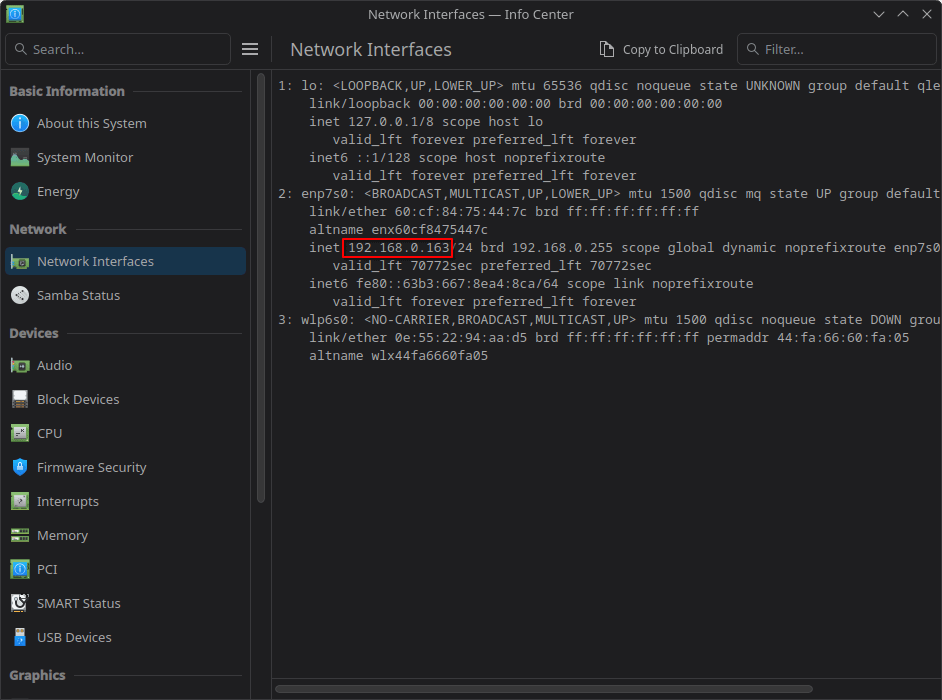The image size is (942, 700).
Task: Show Firmware Security page
Action: coord(126,467)
